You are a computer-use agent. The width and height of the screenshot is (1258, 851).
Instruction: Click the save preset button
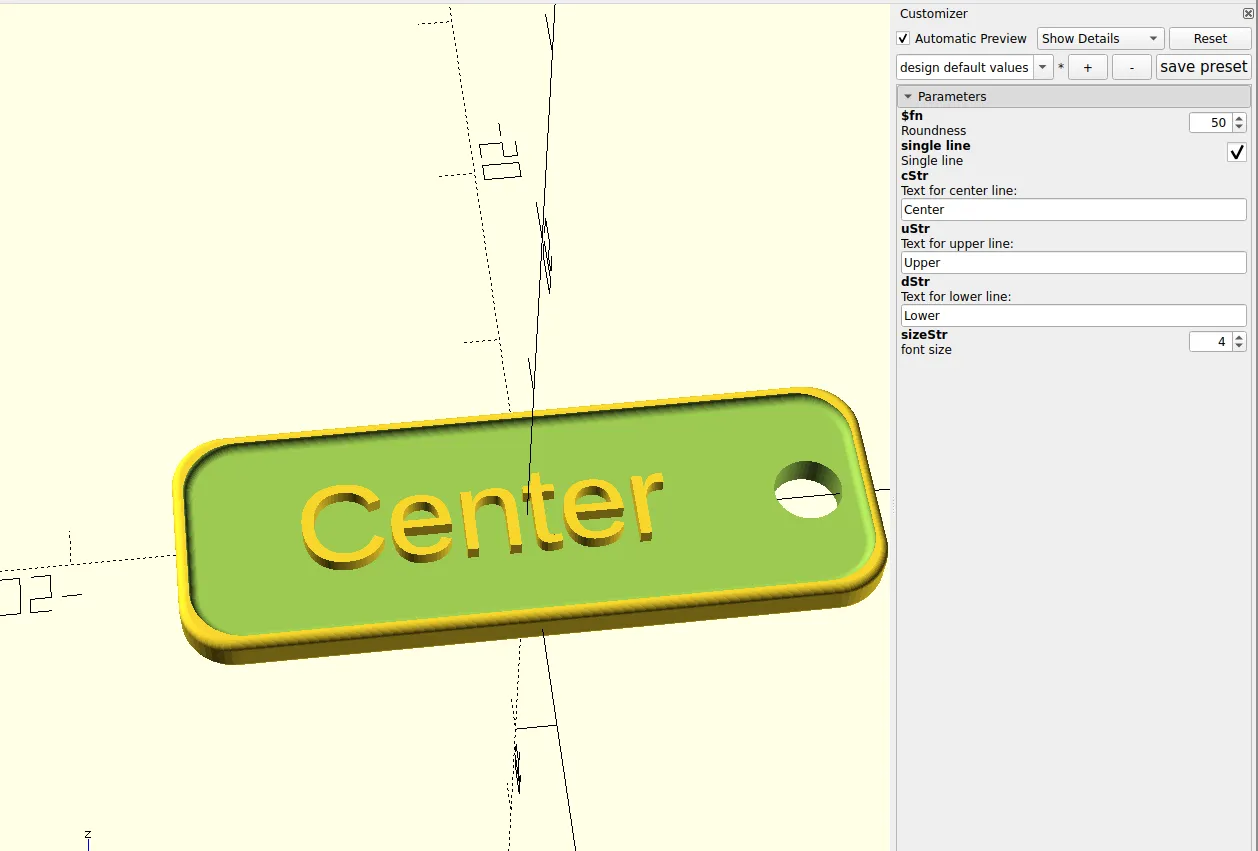[x=1203, y=67]
